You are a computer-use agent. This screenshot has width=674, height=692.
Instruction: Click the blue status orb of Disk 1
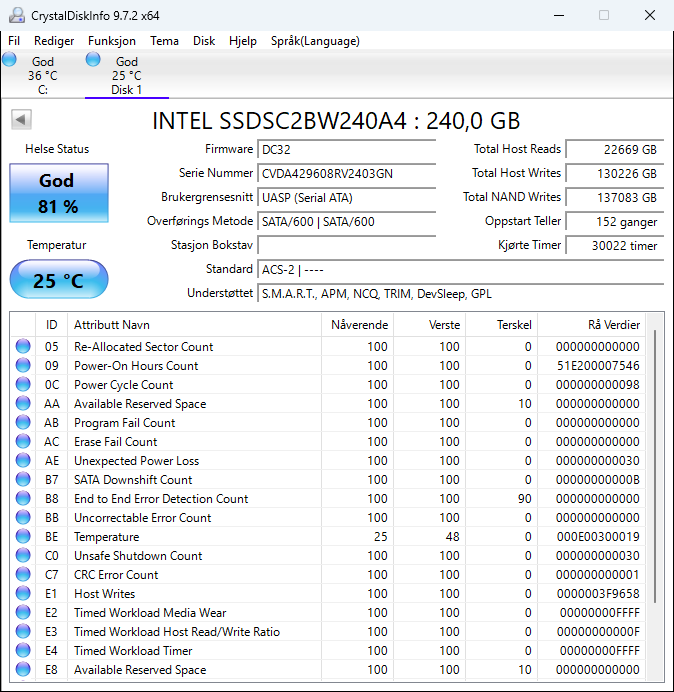(93, 59)
